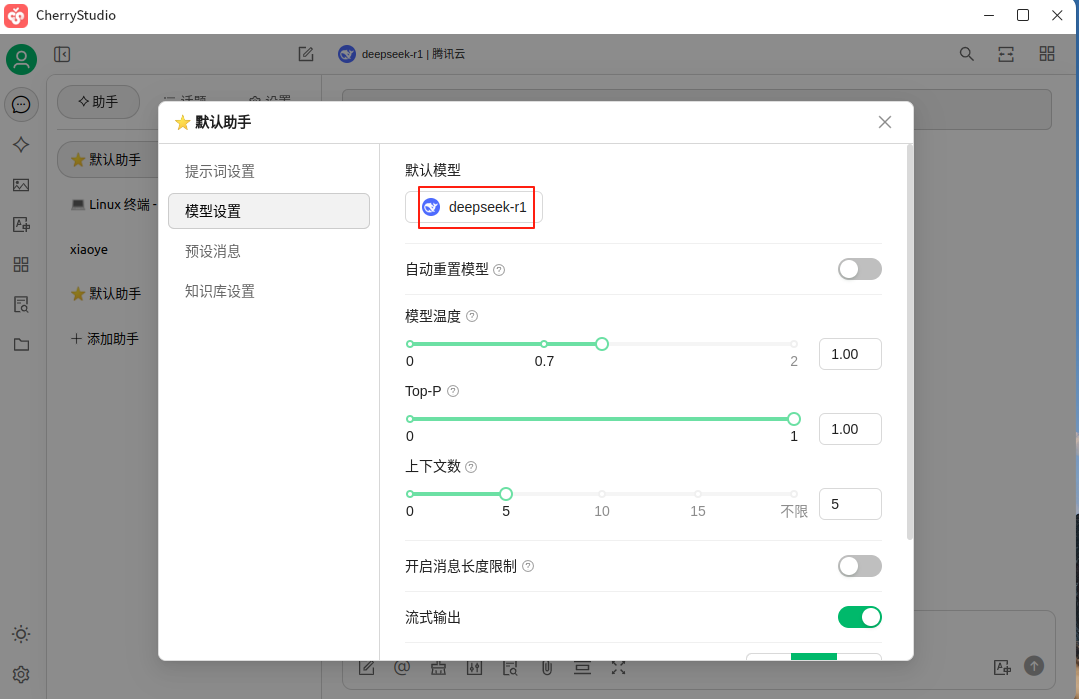Switch to the 提示词设置 tab
This screenshot has height=699, width=1079.
pyautogui.click(x=220, y=171)
